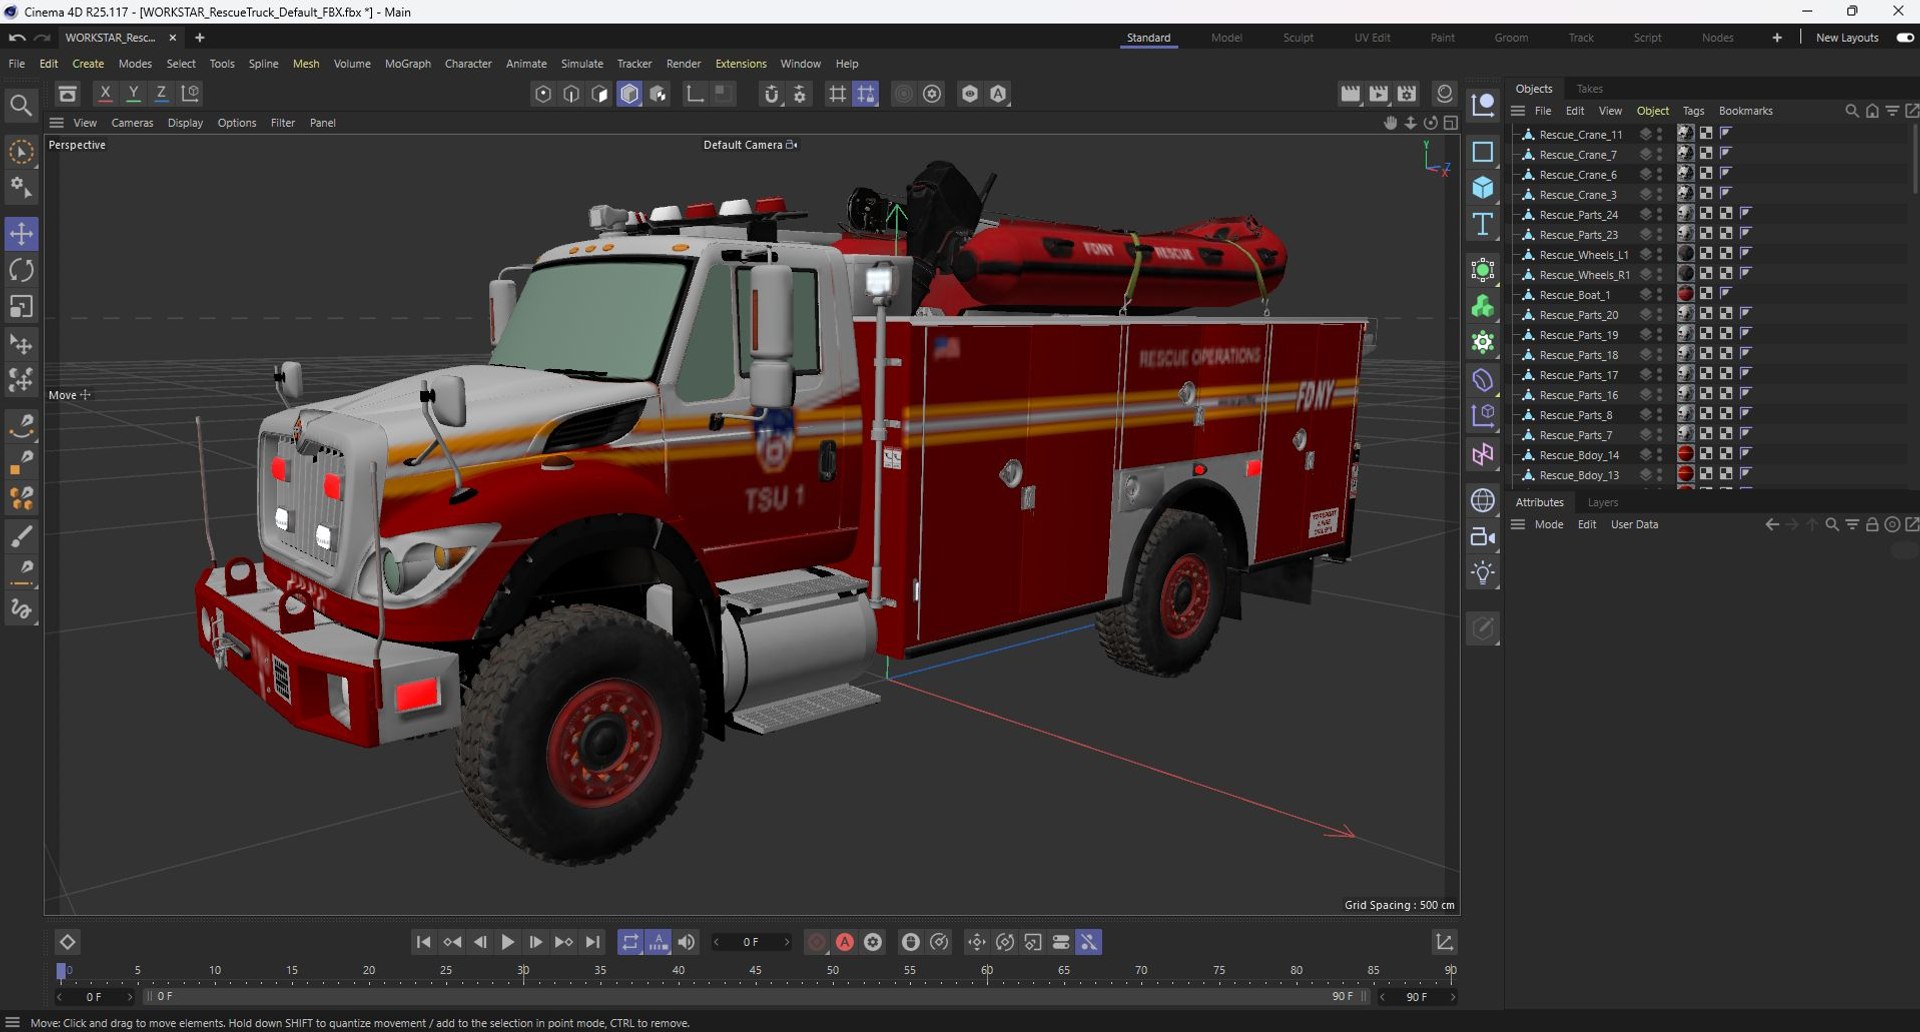Click timeline ruler at frame 45
Screen dimensions: 1920x1032
coord(755,971)
